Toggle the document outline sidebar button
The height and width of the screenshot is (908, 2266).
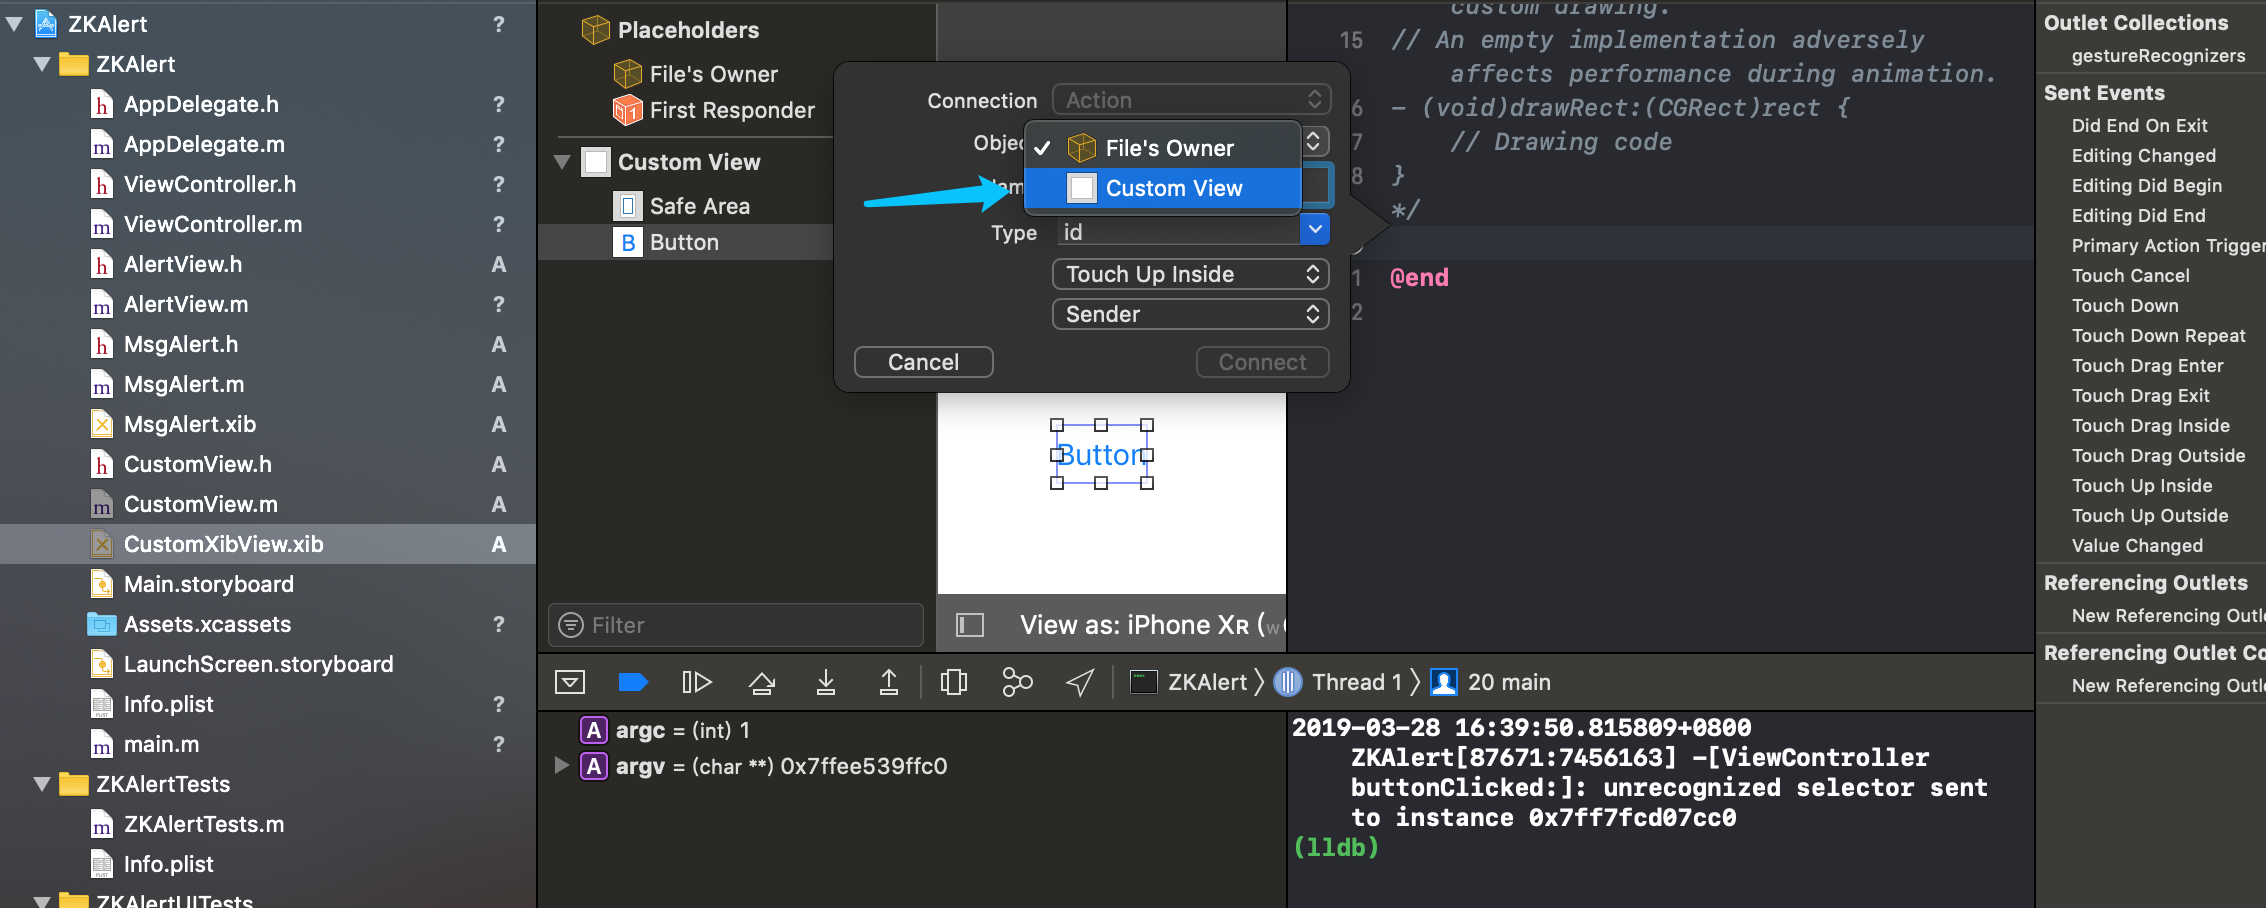click(x=970, y=625)
